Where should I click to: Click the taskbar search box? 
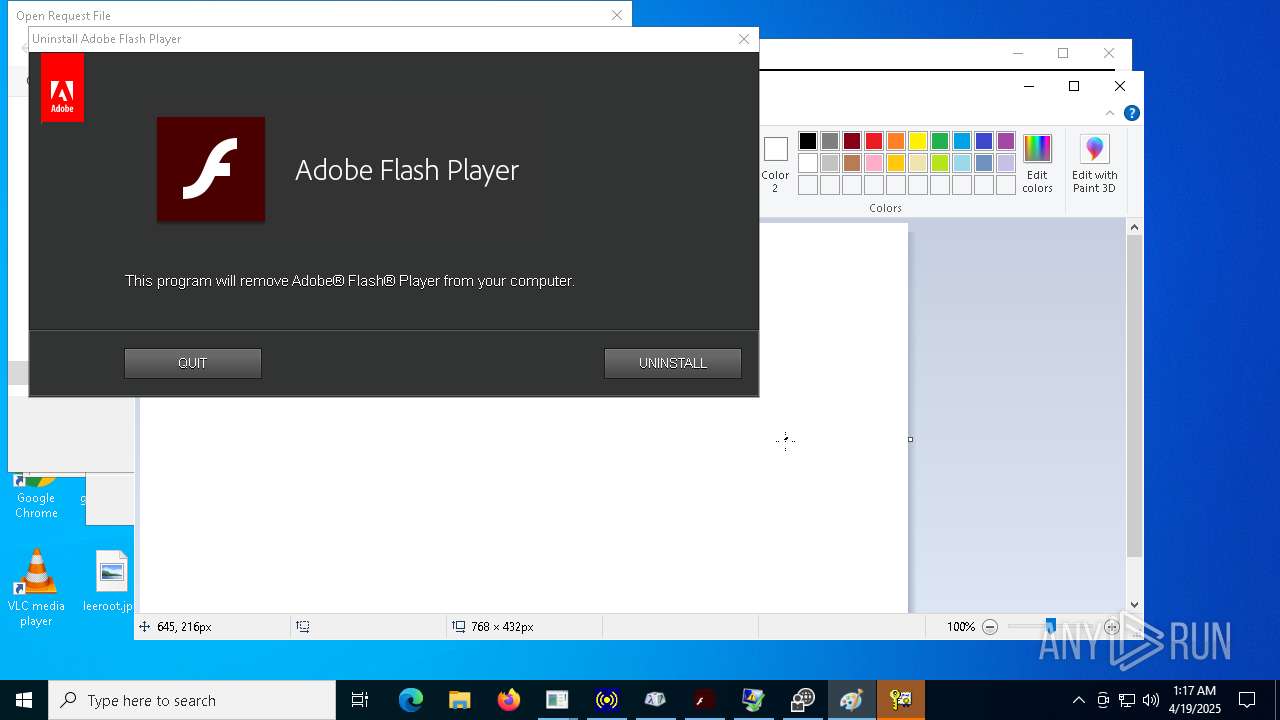point(192,700)
